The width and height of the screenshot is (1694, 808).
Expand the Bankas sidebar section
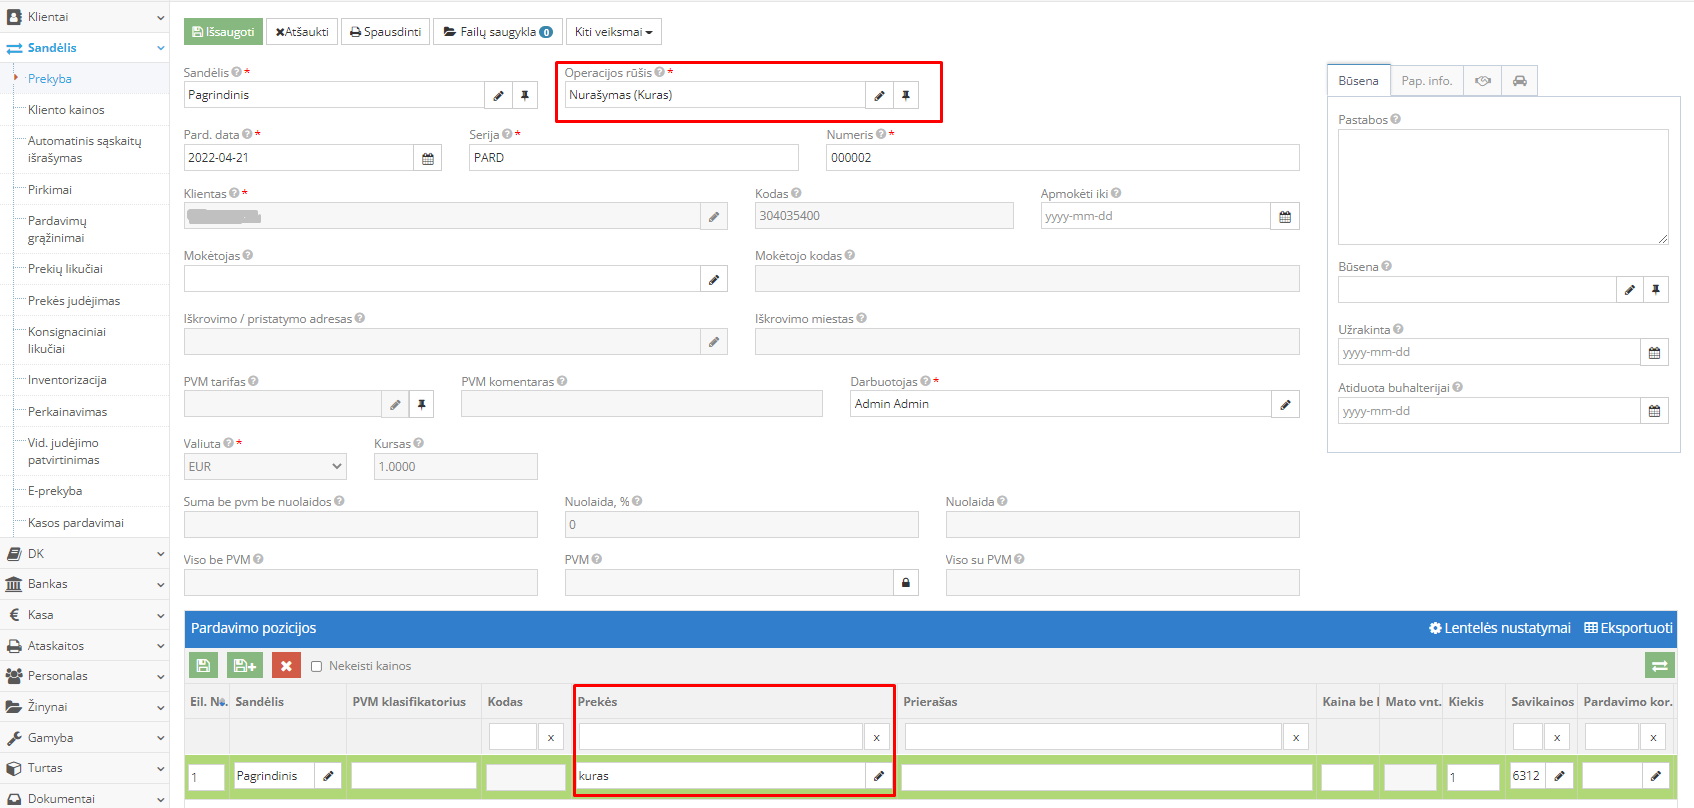pos(84,584)
